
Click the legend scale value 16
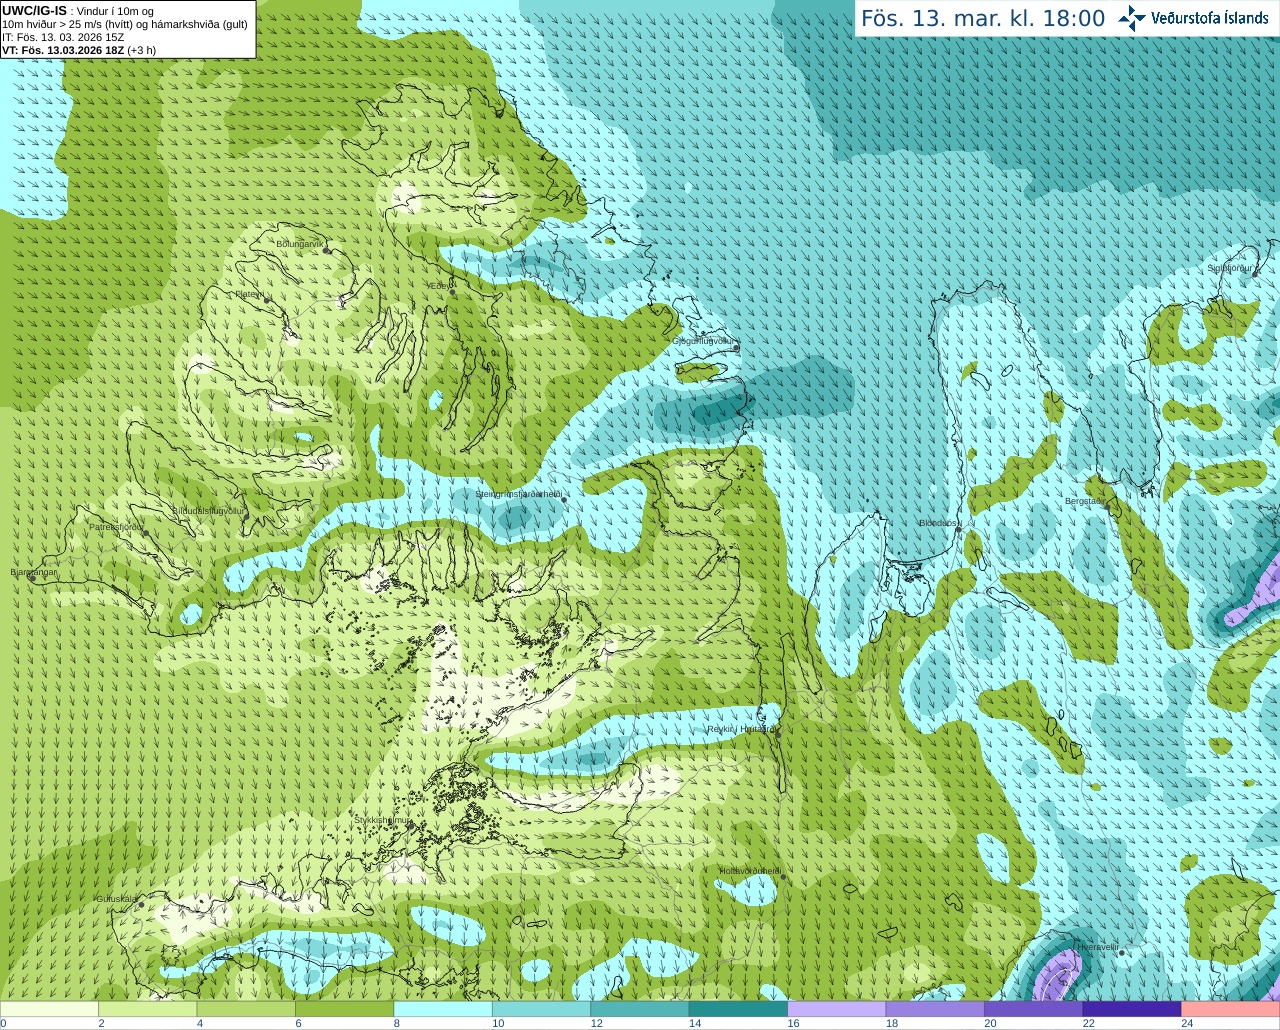[793, 1023]
